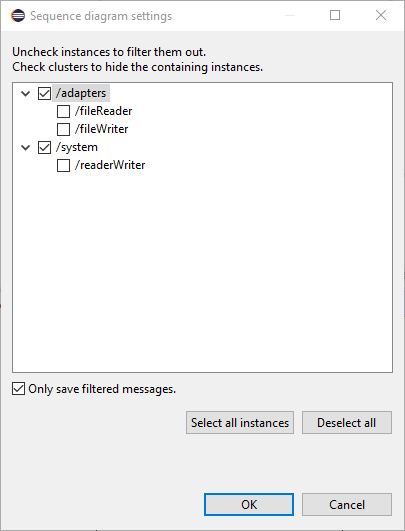
Task: Maximize the settings dialog window
Action: 335,15
